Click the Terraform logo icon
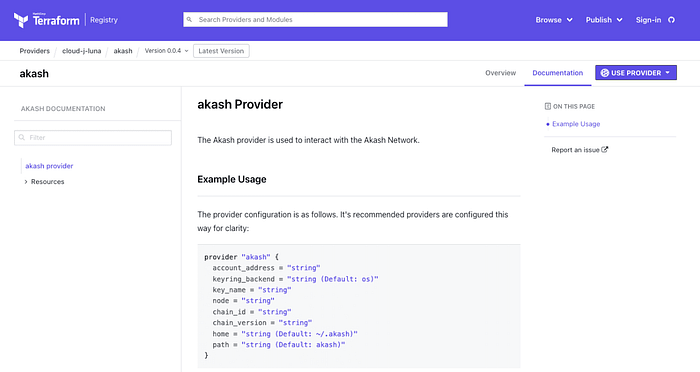The height and width of the screenshot is (372, 700). pos(21,20)
